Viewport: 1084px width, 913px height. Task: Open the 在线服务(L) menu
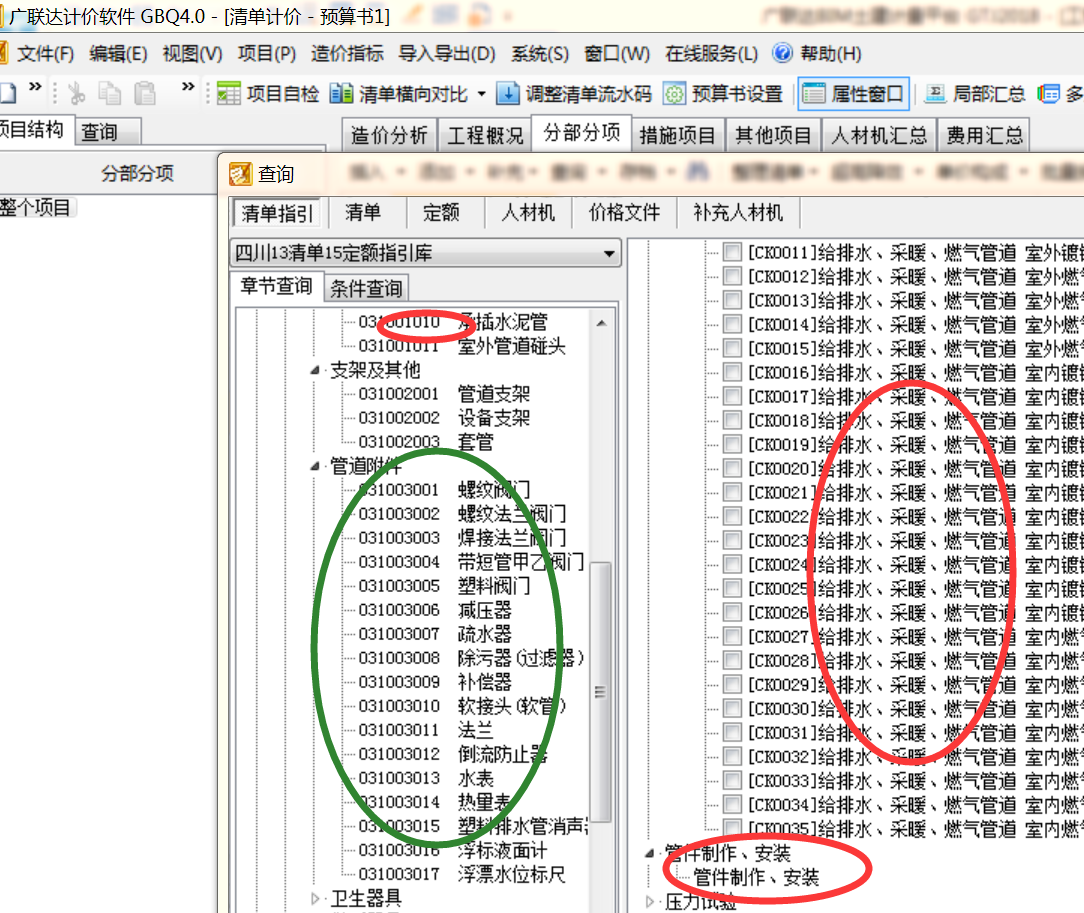[x=711, y=54]
